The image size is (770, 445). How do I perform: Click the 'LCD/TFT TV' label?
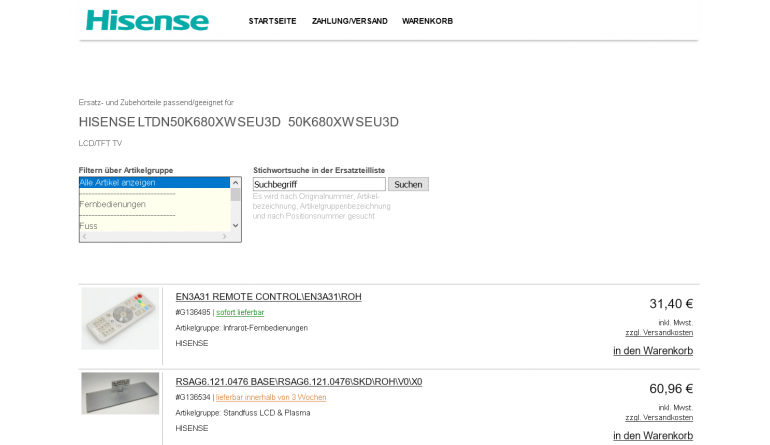(x=100, y=143)
